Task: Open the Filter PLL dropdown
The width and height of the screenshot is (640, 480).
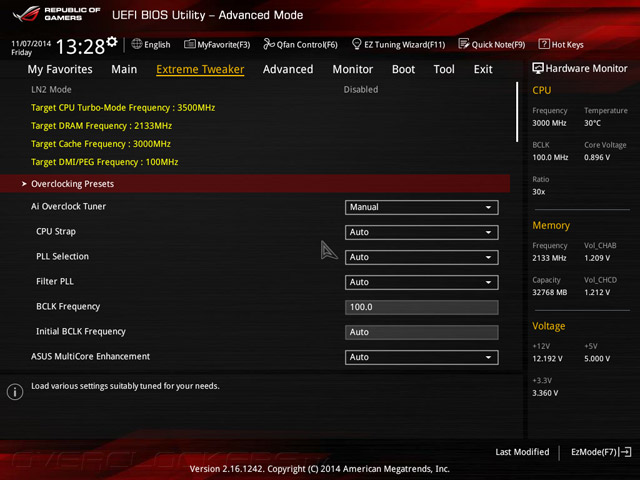Action: coord(422,282)
